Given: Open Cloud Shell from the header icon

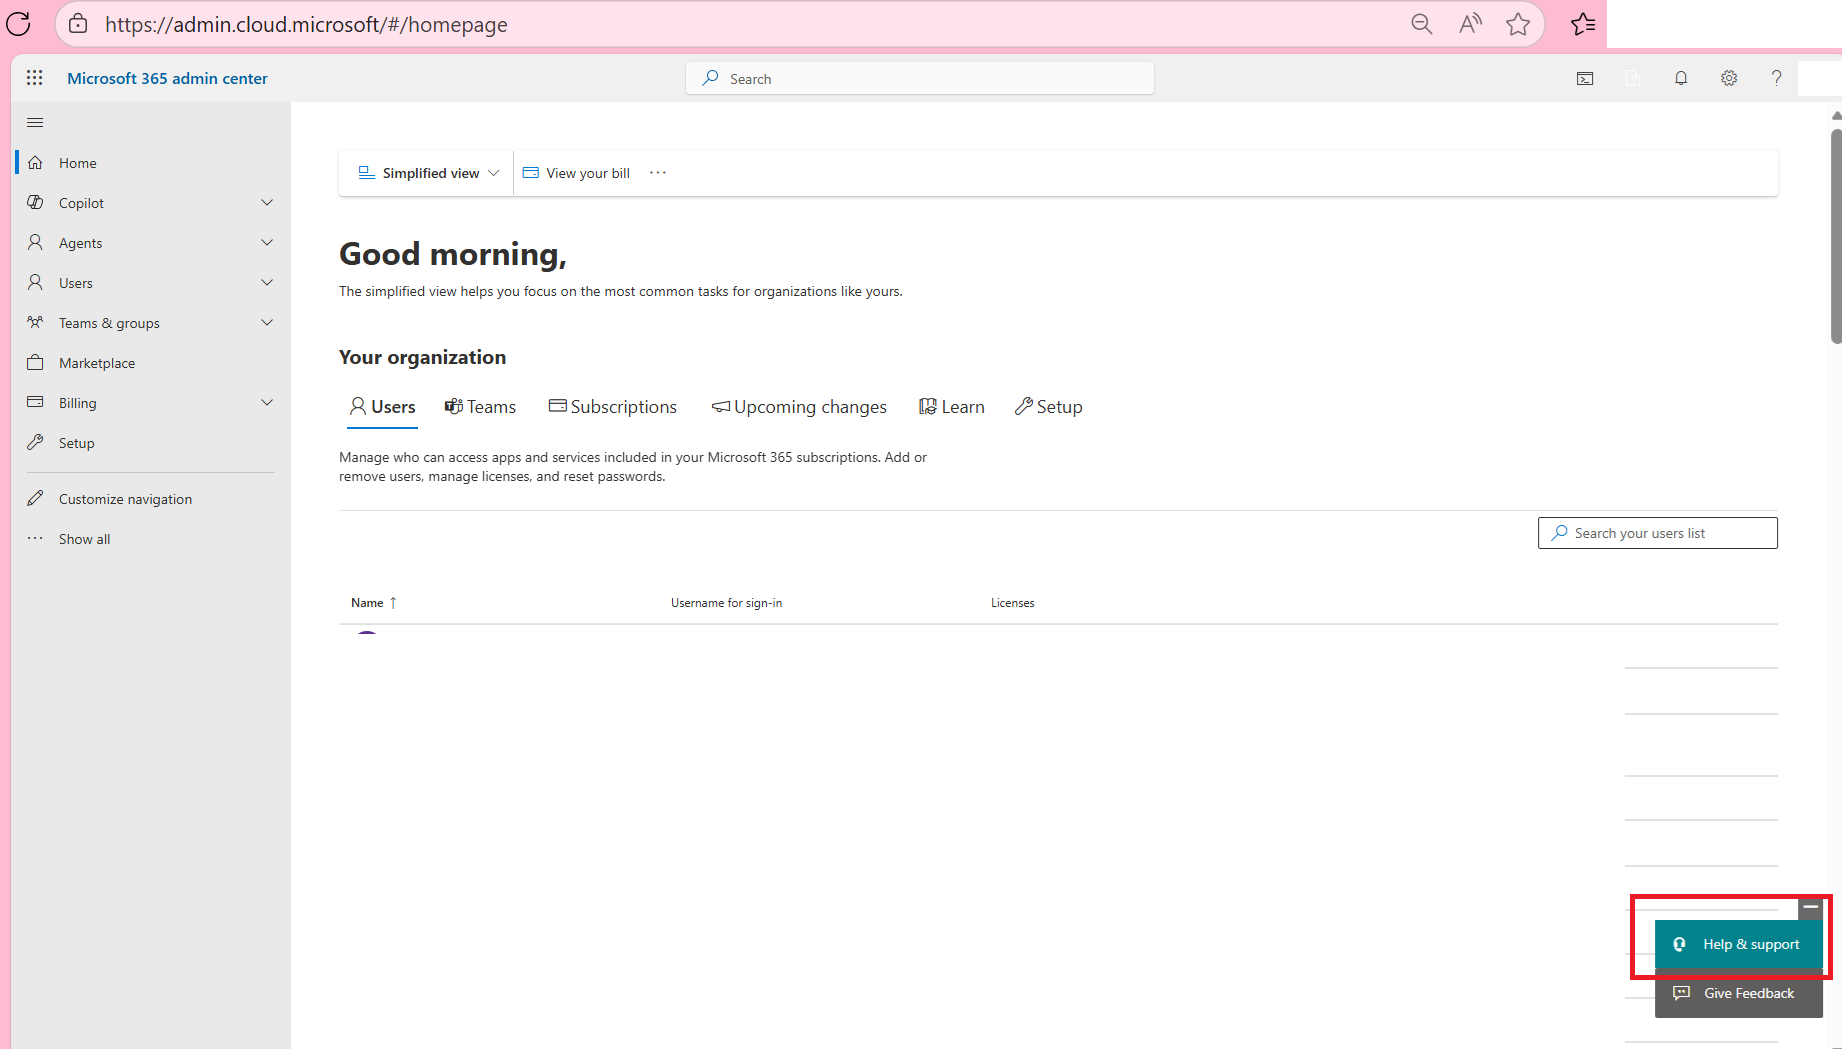Looking at the screenshot, I should click(x=1585, y=78).
